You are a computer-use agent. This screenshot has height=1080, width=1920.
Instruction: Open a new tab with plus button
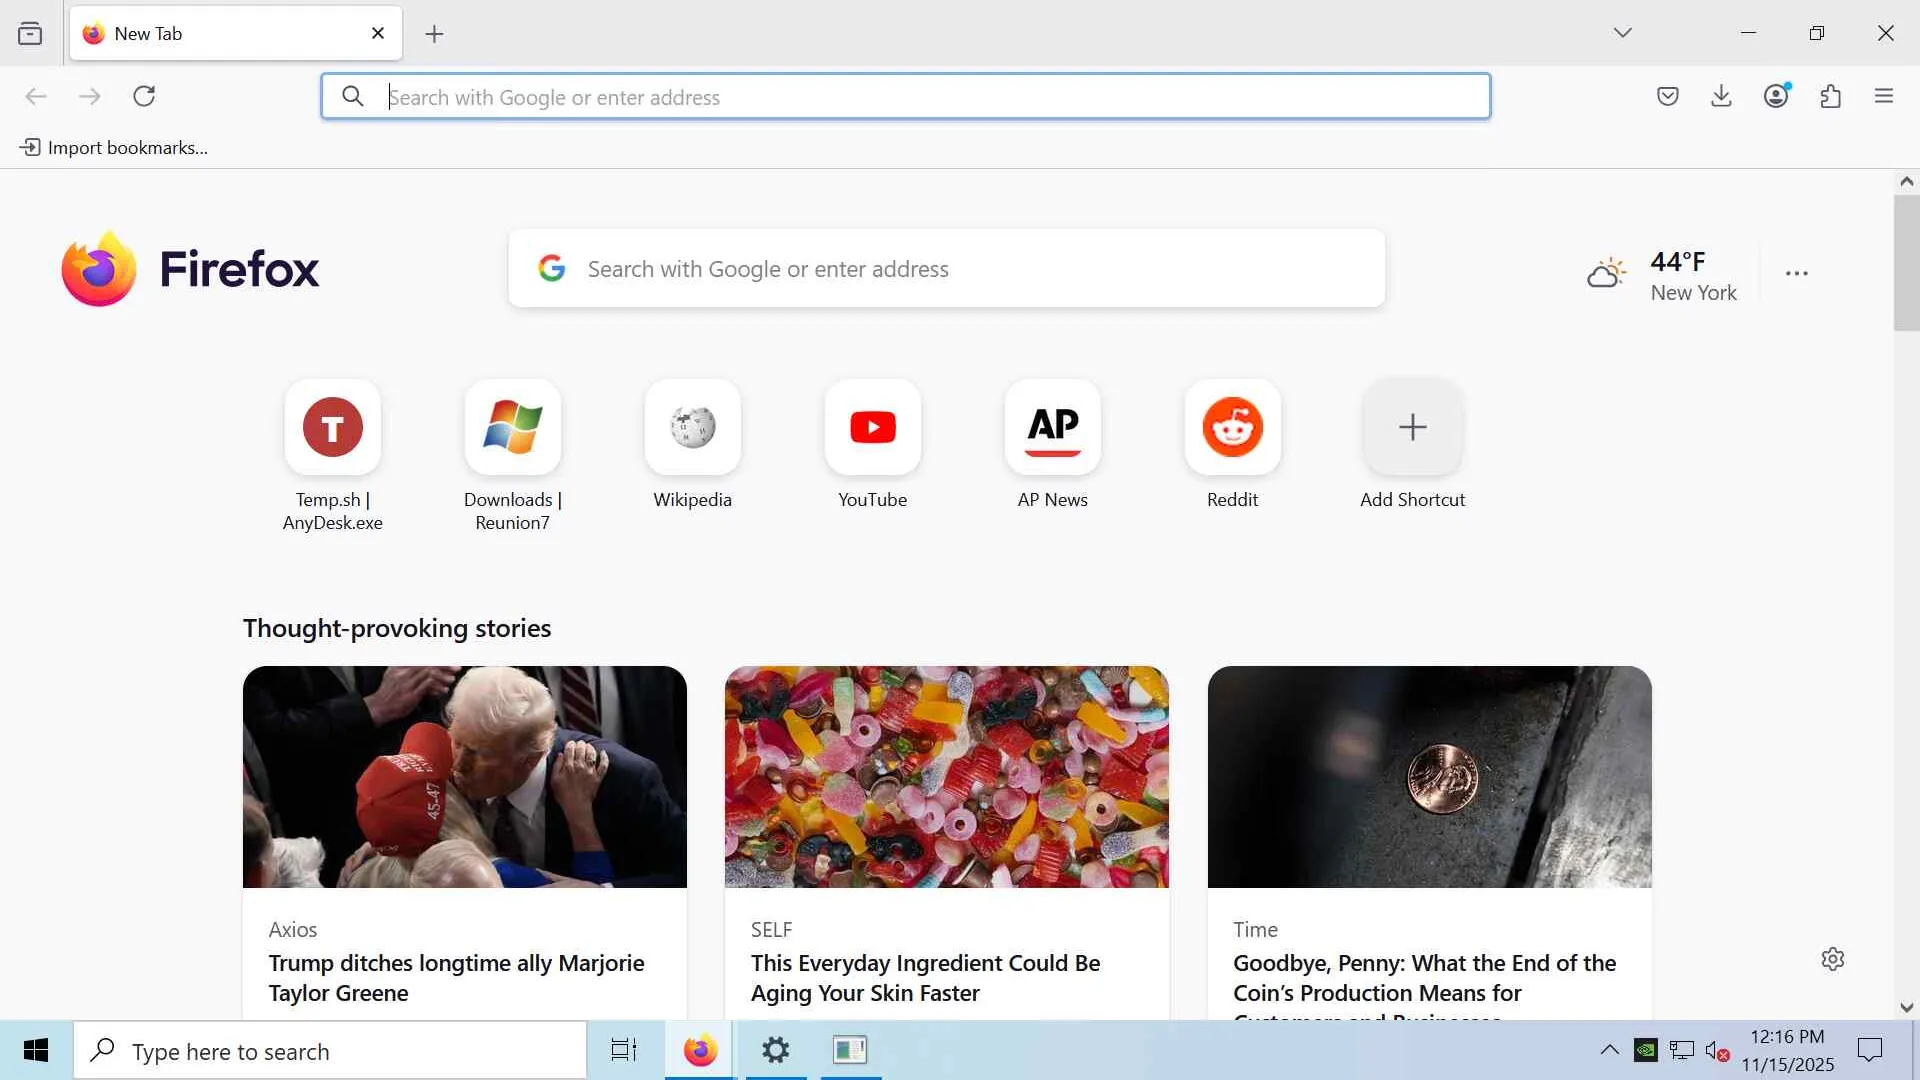(x=434, y=34)
